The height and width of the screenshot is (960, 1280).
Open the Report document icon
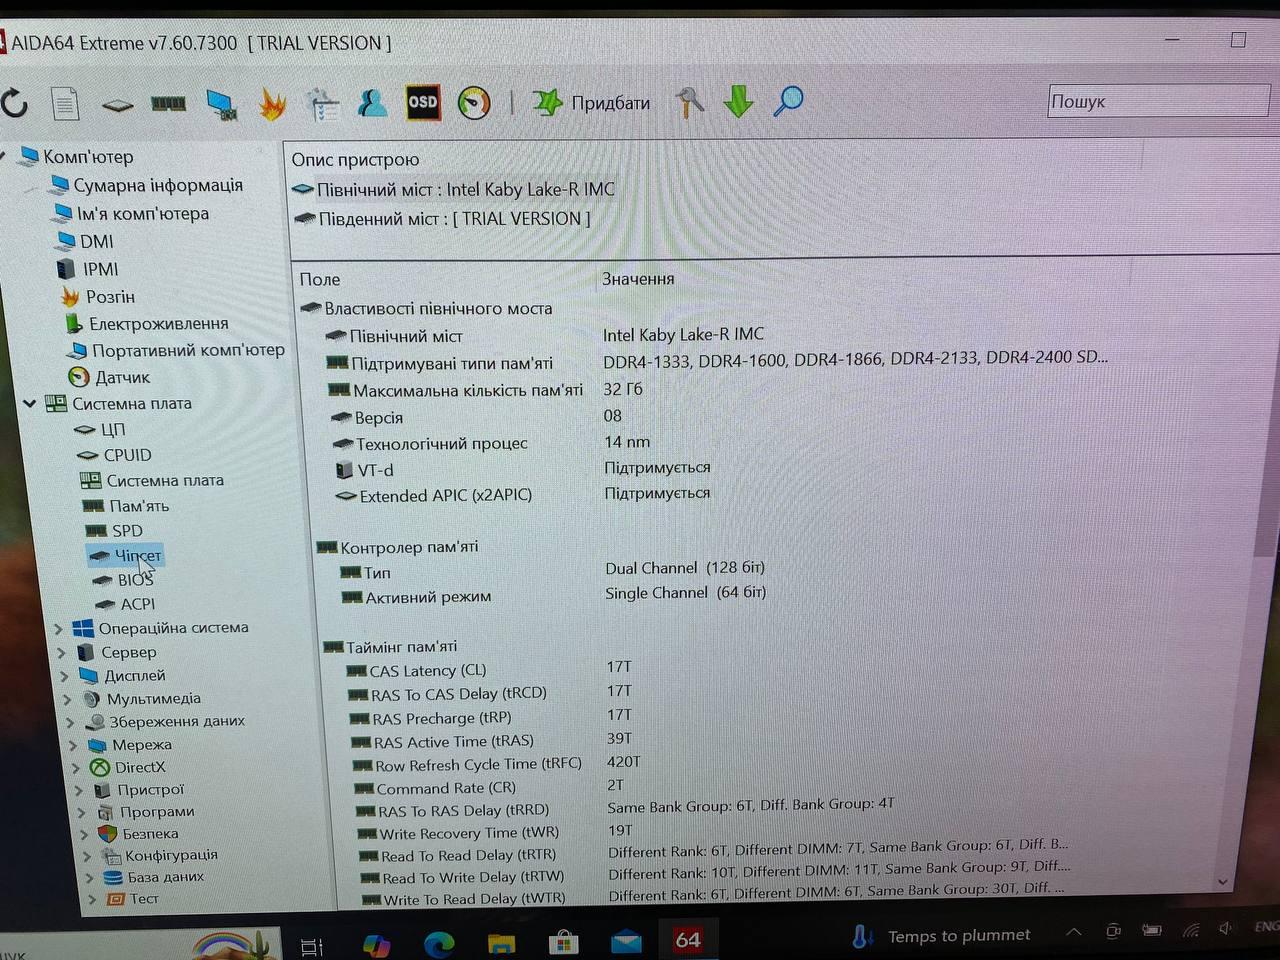(65, 103)
